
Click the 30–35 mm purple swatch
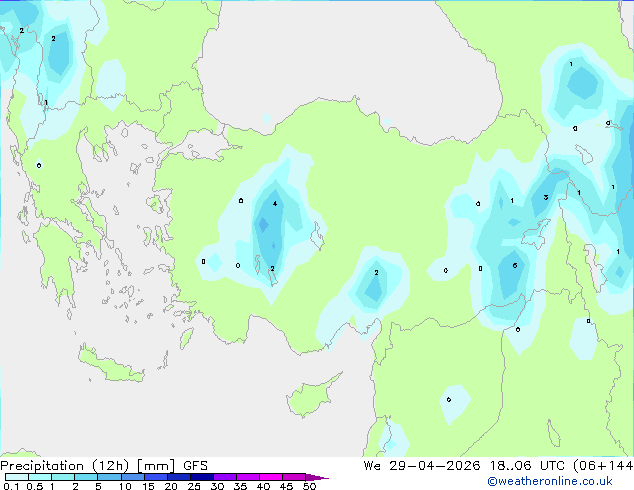(x=225, y=477)
